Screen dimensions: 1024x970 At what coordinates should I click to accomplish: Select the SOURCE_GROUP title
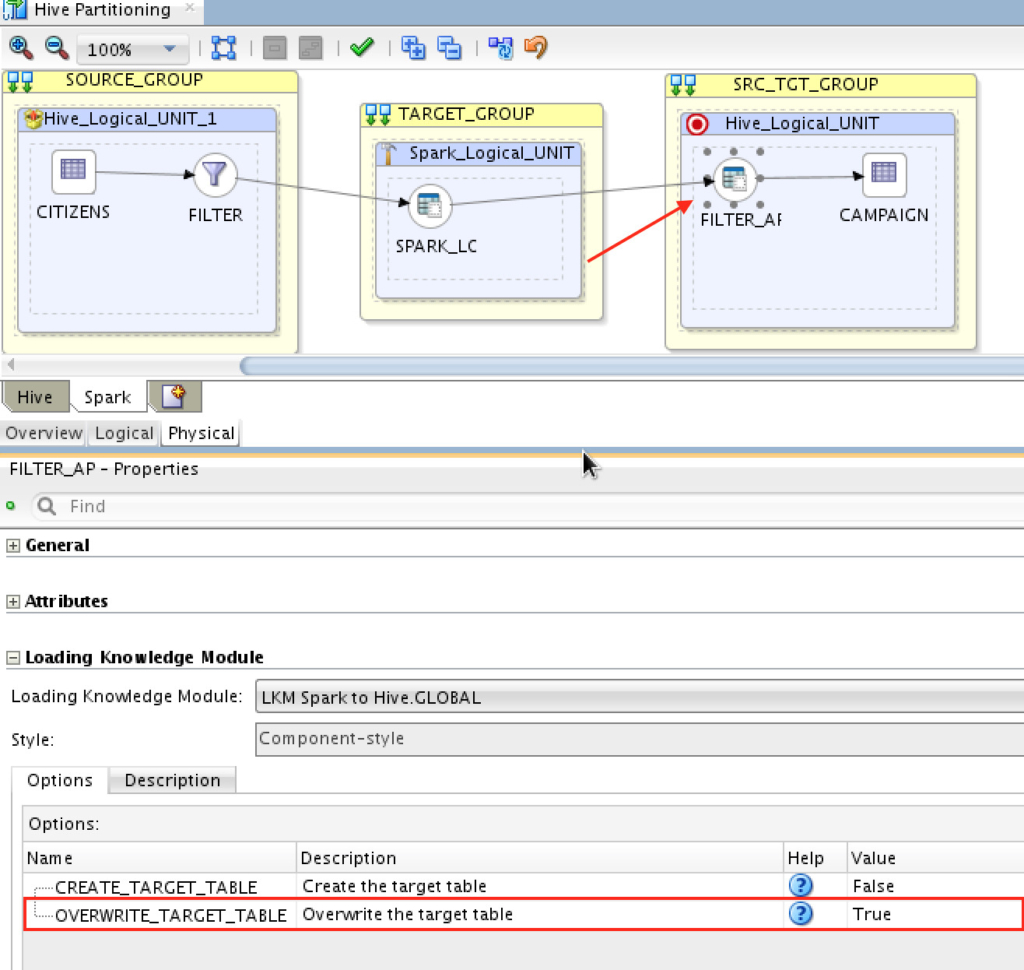tap(134, 80)
